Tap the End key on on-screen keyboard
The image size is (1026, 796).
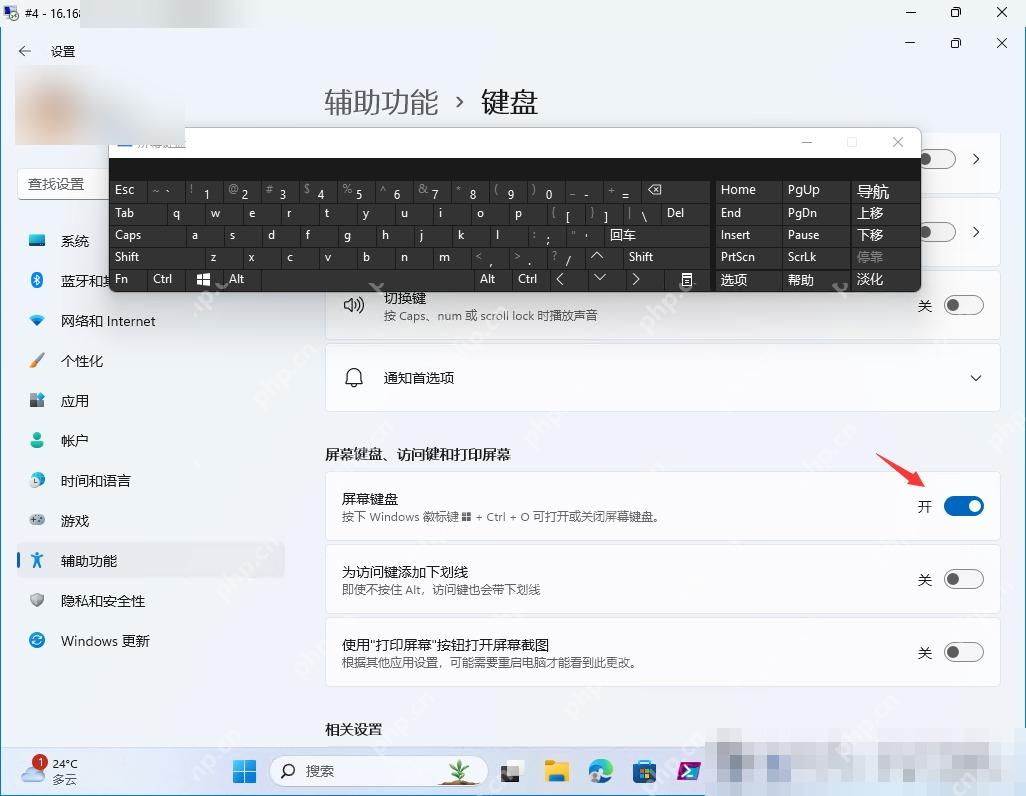(x=748, y=213)
